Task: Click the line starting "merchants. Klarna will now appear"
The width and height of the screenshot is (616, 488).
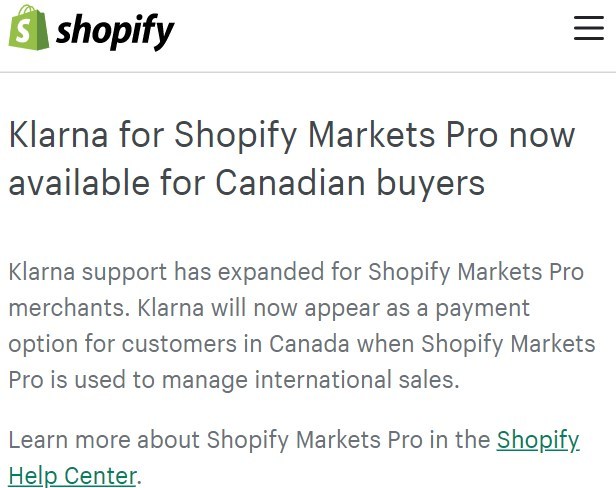Action: pyautogui.click(x=269, y=308)
